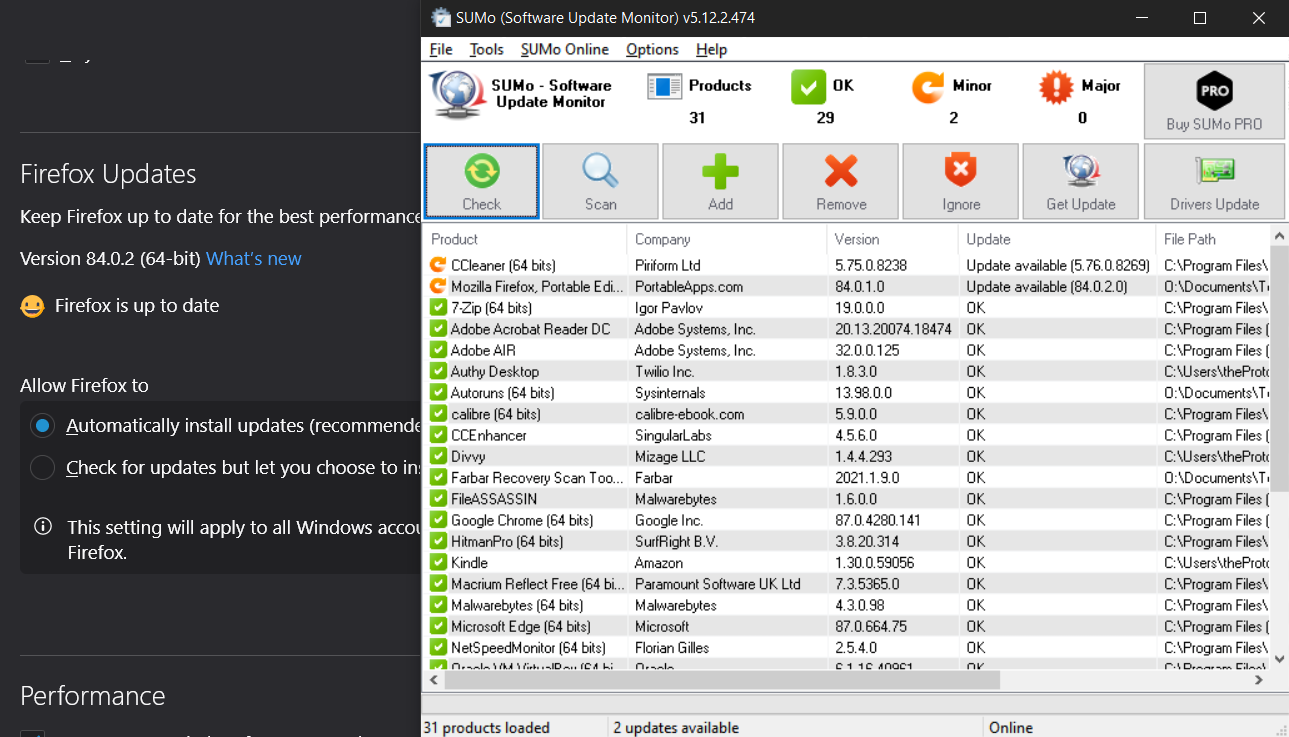Start a Scan with the magnifier icon

point(600,181)
